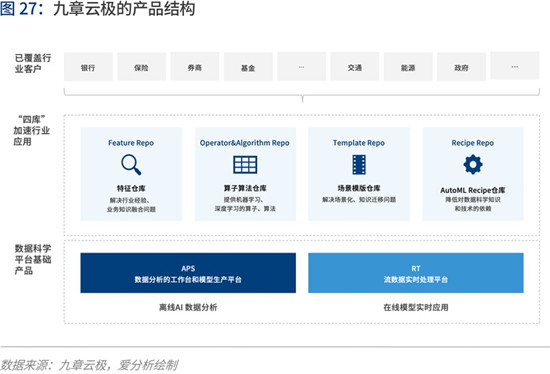The height and width of the screenshot is (374, 550).
Task: Click the 能源 industry box
Action: 408,67
